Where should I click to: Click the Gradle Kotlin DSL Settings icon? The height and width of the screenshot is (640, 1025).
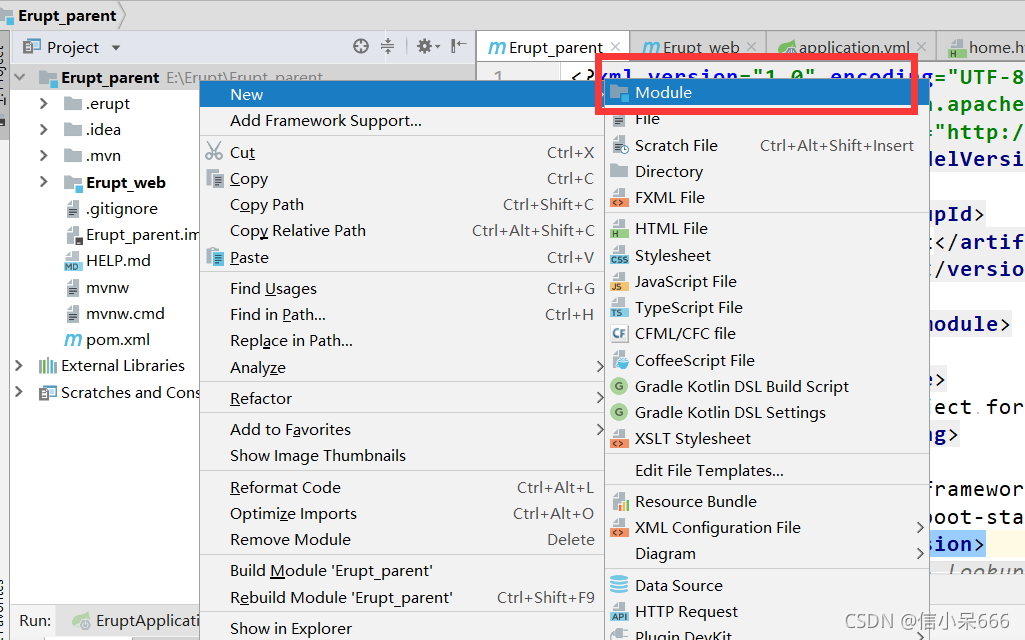point(619,413)
